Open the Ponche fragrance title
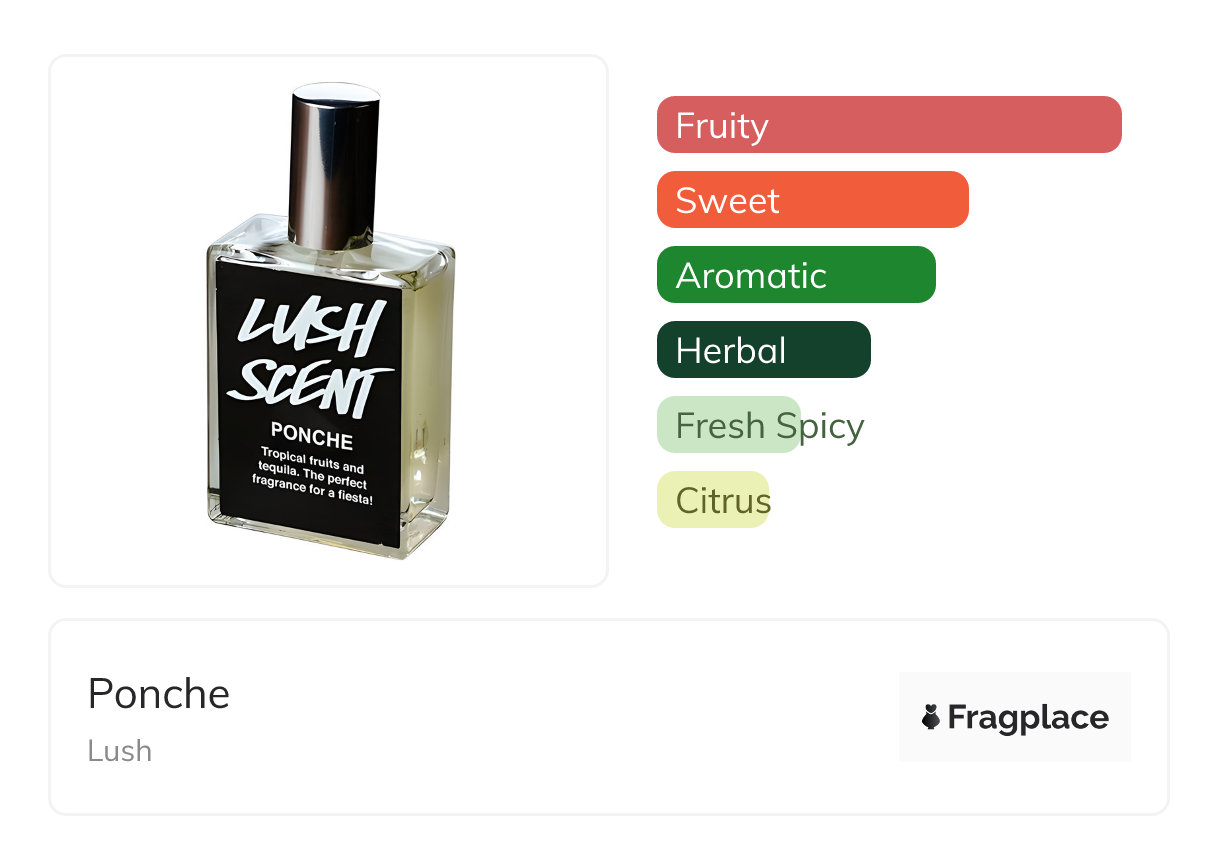1218x864 pixels. (x=159, y=694)
